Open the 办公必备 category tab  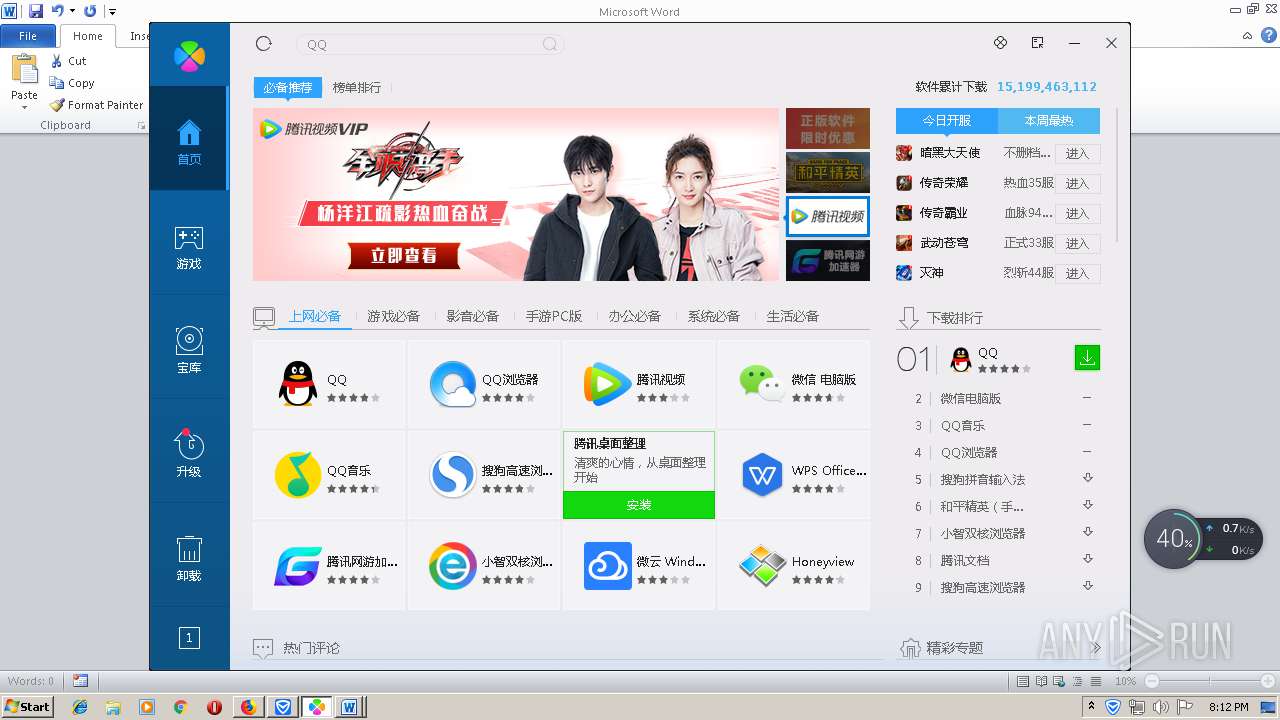tap(634, 316)
